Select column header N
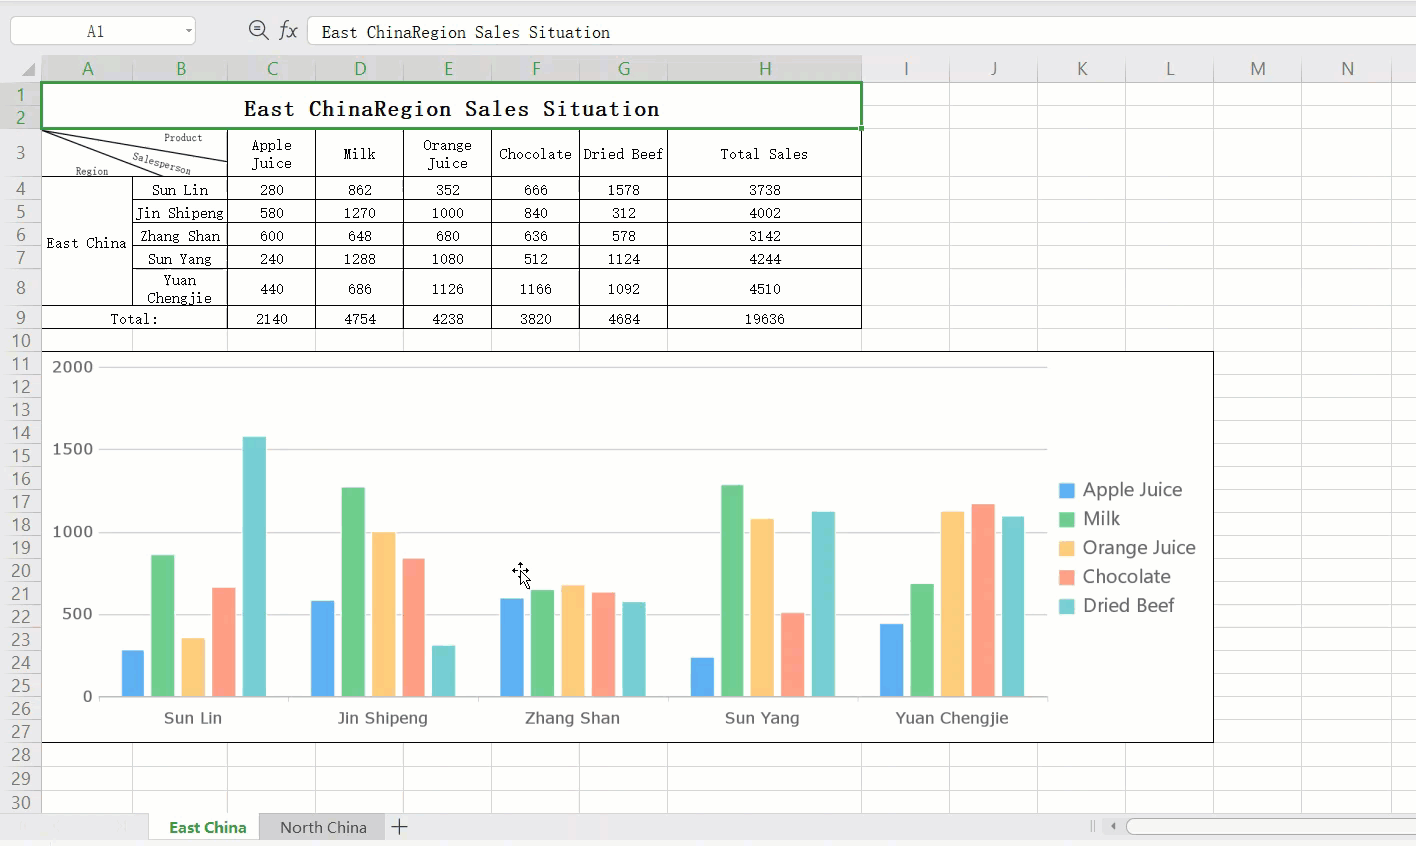The height and width of the screenshot is (846, 1416). [x=1347, y=69]
